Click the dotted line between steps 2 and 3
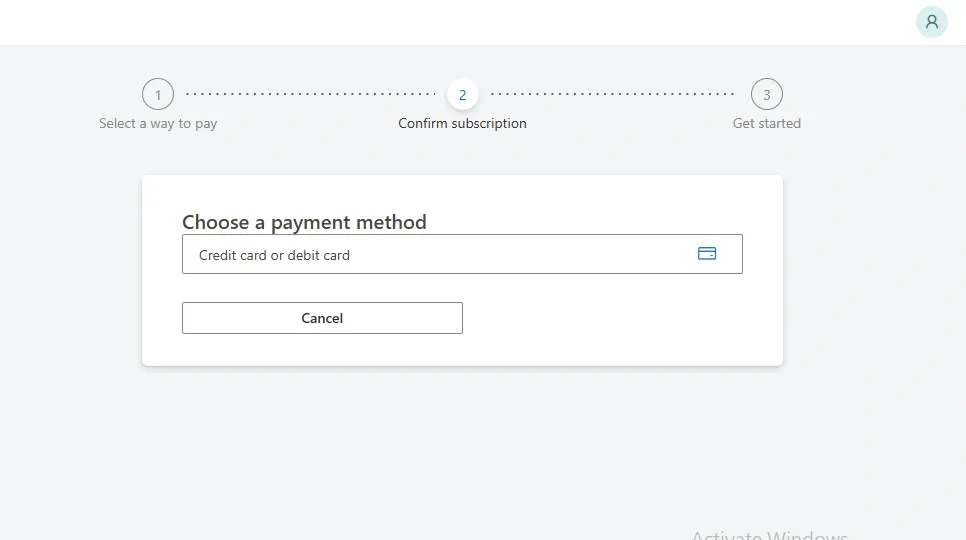The image size is (966, 540). tap(612, 94)
